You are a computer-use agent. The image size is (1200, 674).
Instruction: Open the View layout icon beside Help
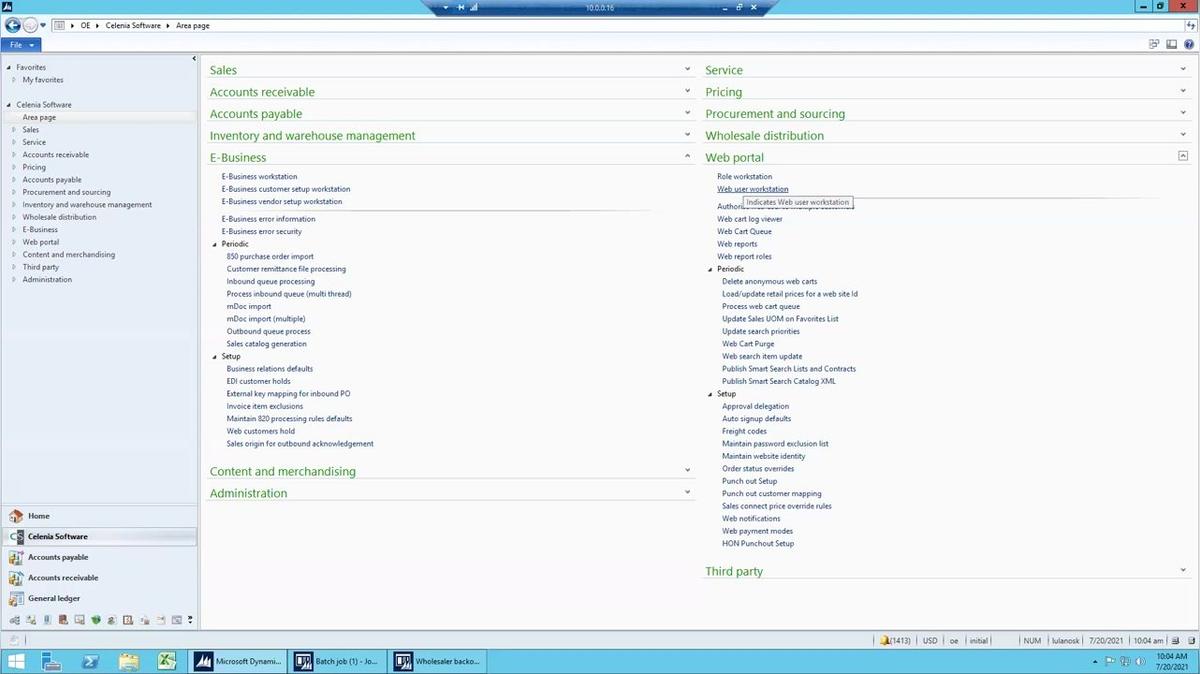[x=1171, y=44]
